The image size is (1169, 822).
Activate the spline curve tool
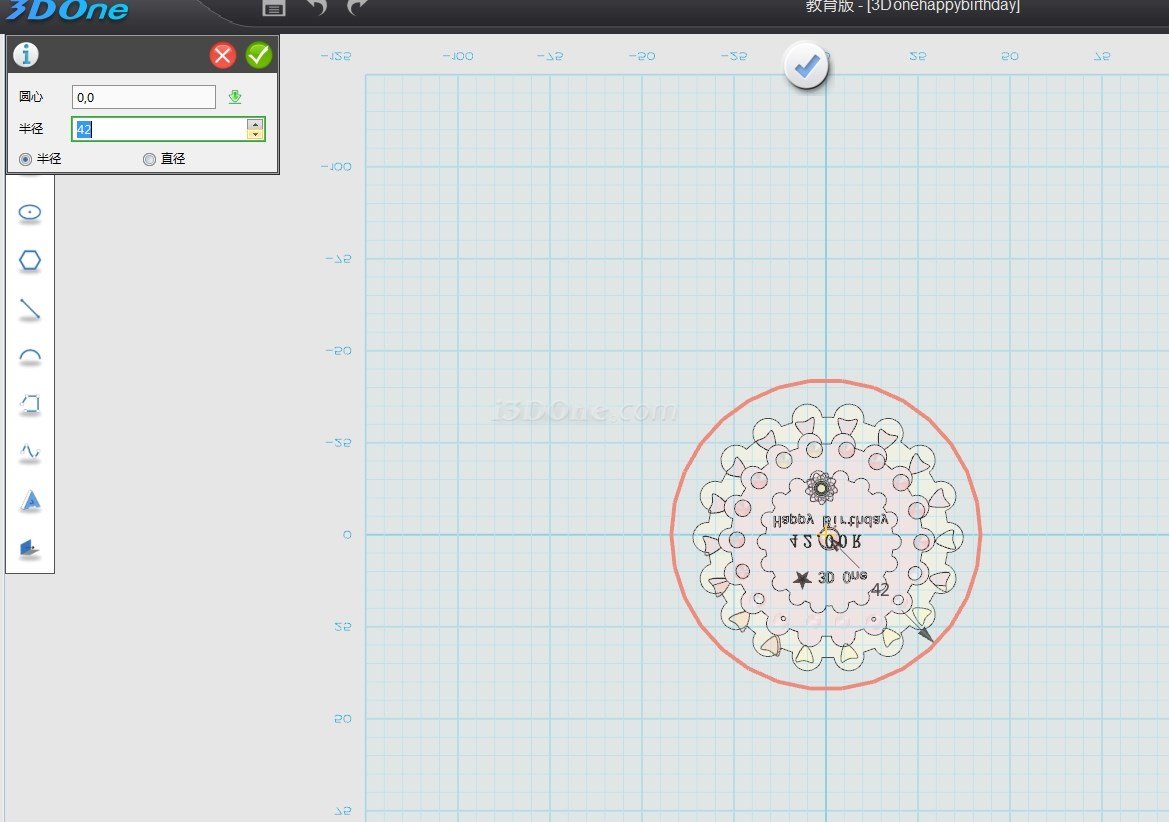30,453
